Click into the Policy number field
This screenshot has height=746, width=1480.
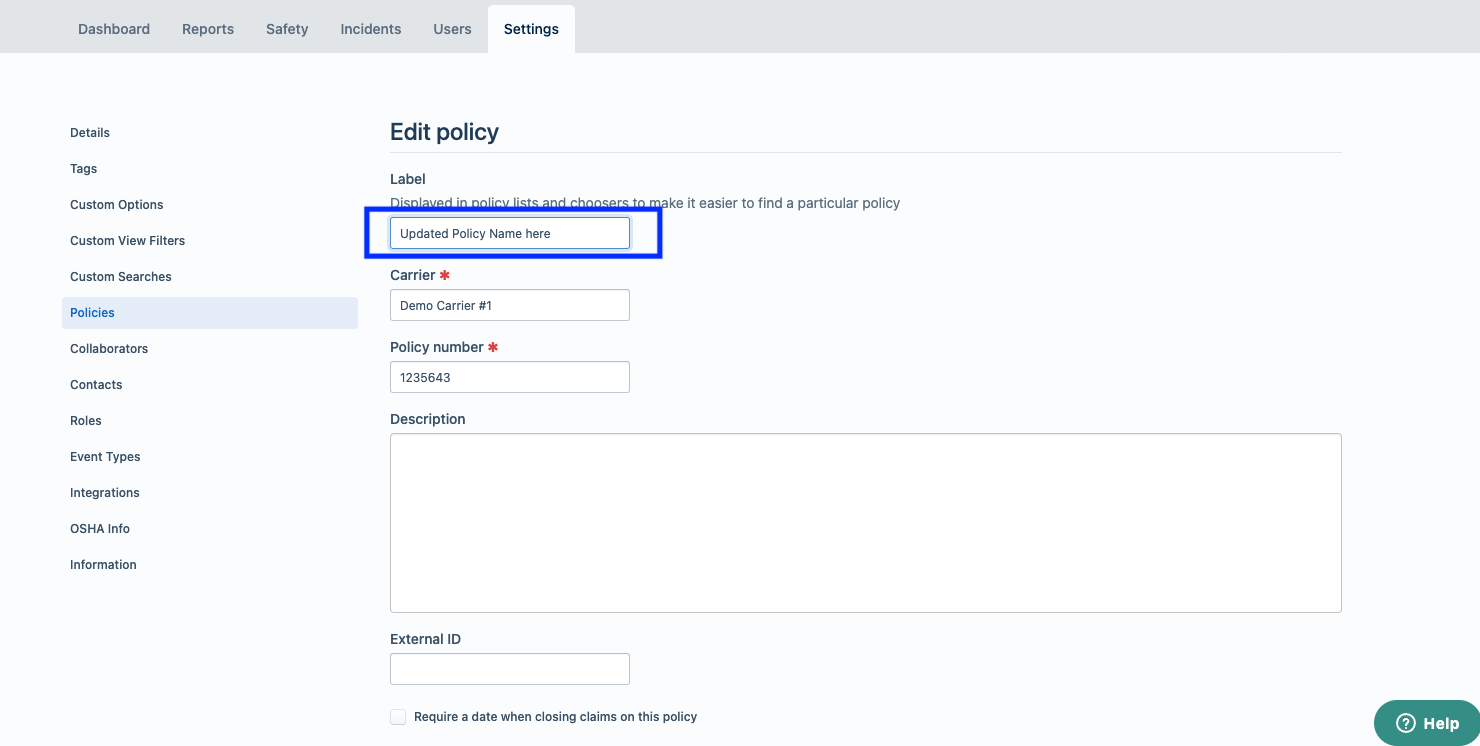tap(510, 377)
